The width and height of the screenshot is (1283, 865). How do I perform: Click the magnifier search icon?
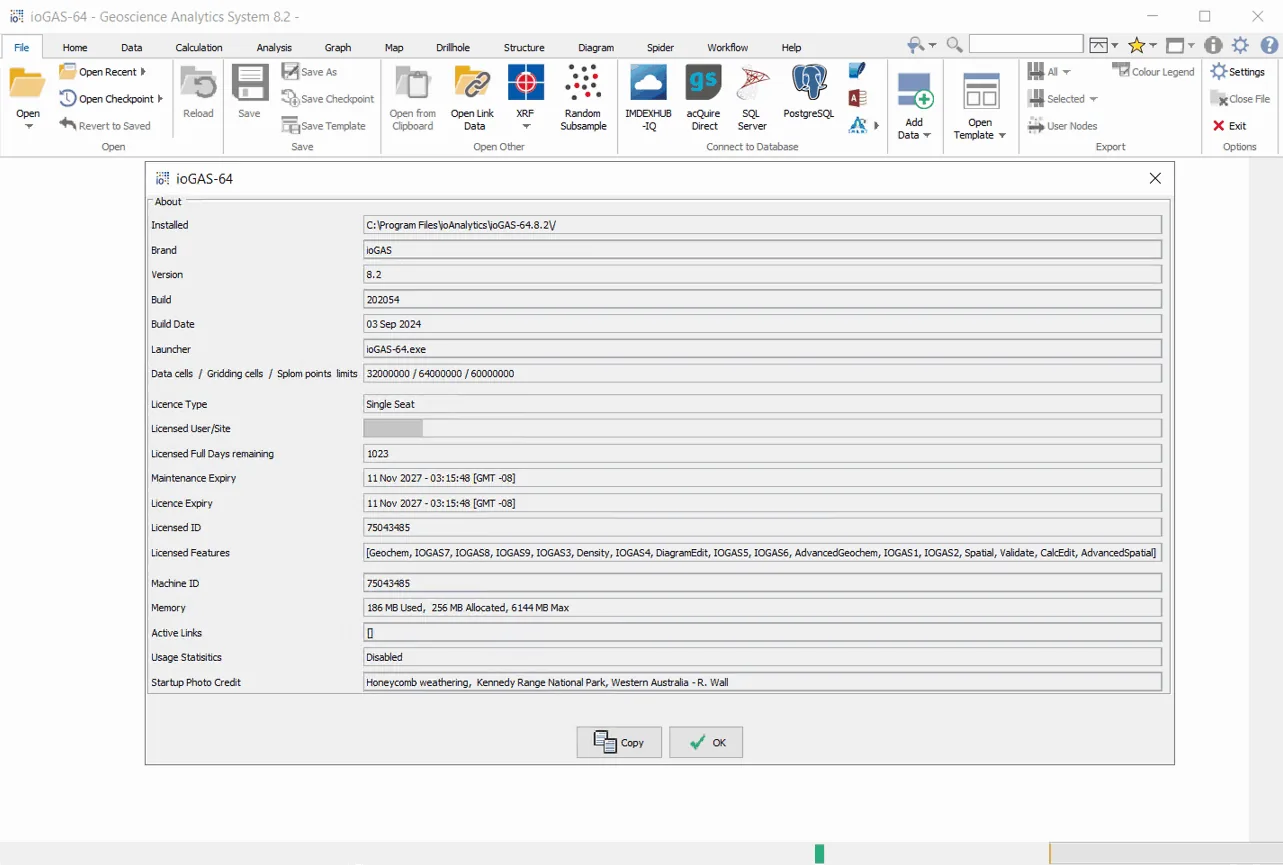[x=954, y=45]
